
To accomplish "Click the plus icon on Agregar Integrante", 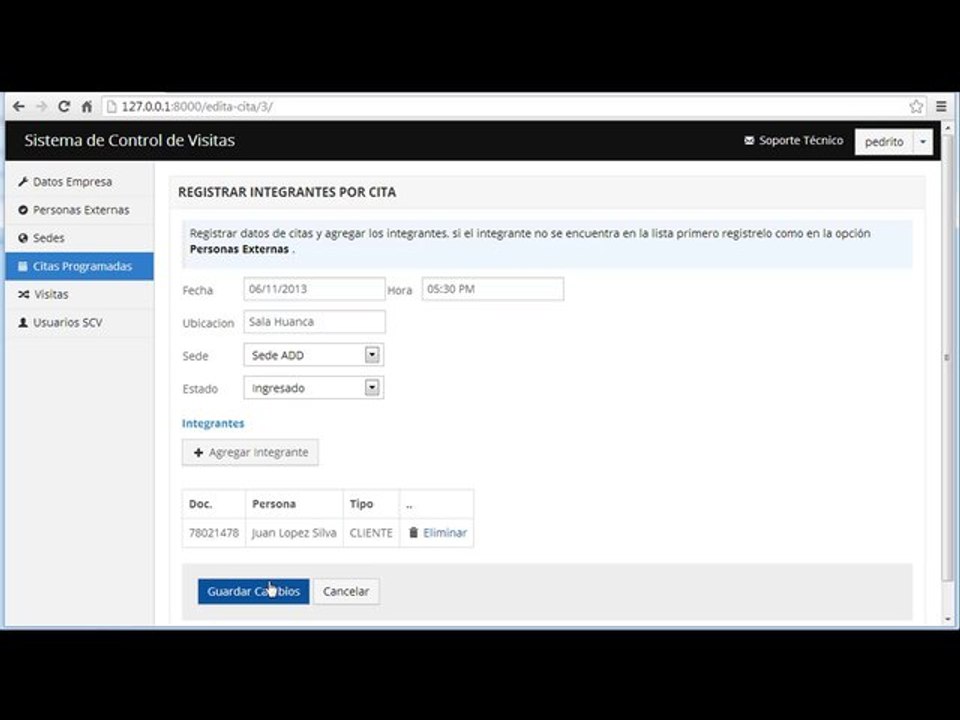I will pyautogui.click(x=198, y=452).
